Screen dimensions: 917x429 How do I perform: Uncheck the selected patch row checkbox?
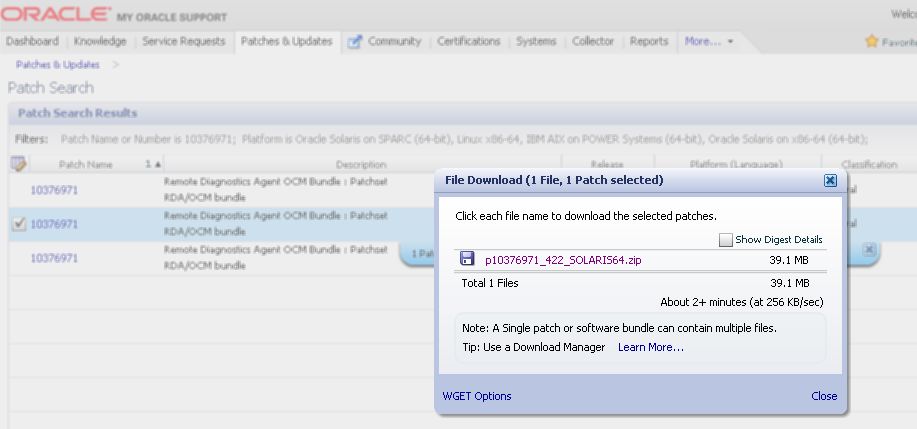(x=18, y=224)
